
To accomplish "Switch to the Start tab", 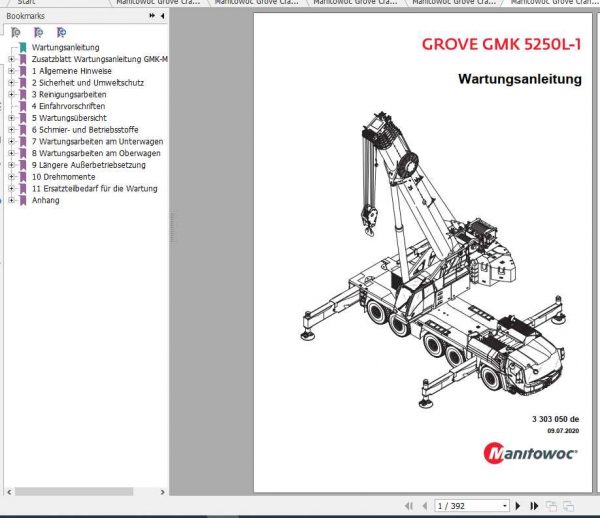I will coord(27,2).
